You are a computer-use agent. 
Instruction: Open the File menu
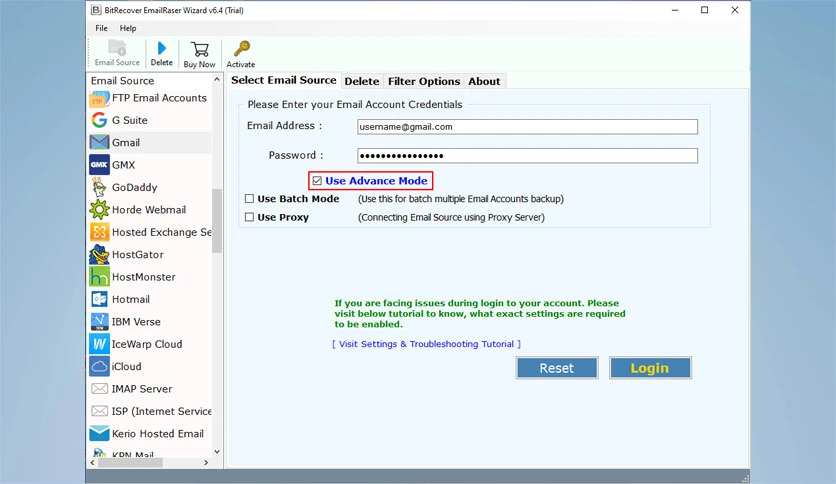[x=101, y=28]
